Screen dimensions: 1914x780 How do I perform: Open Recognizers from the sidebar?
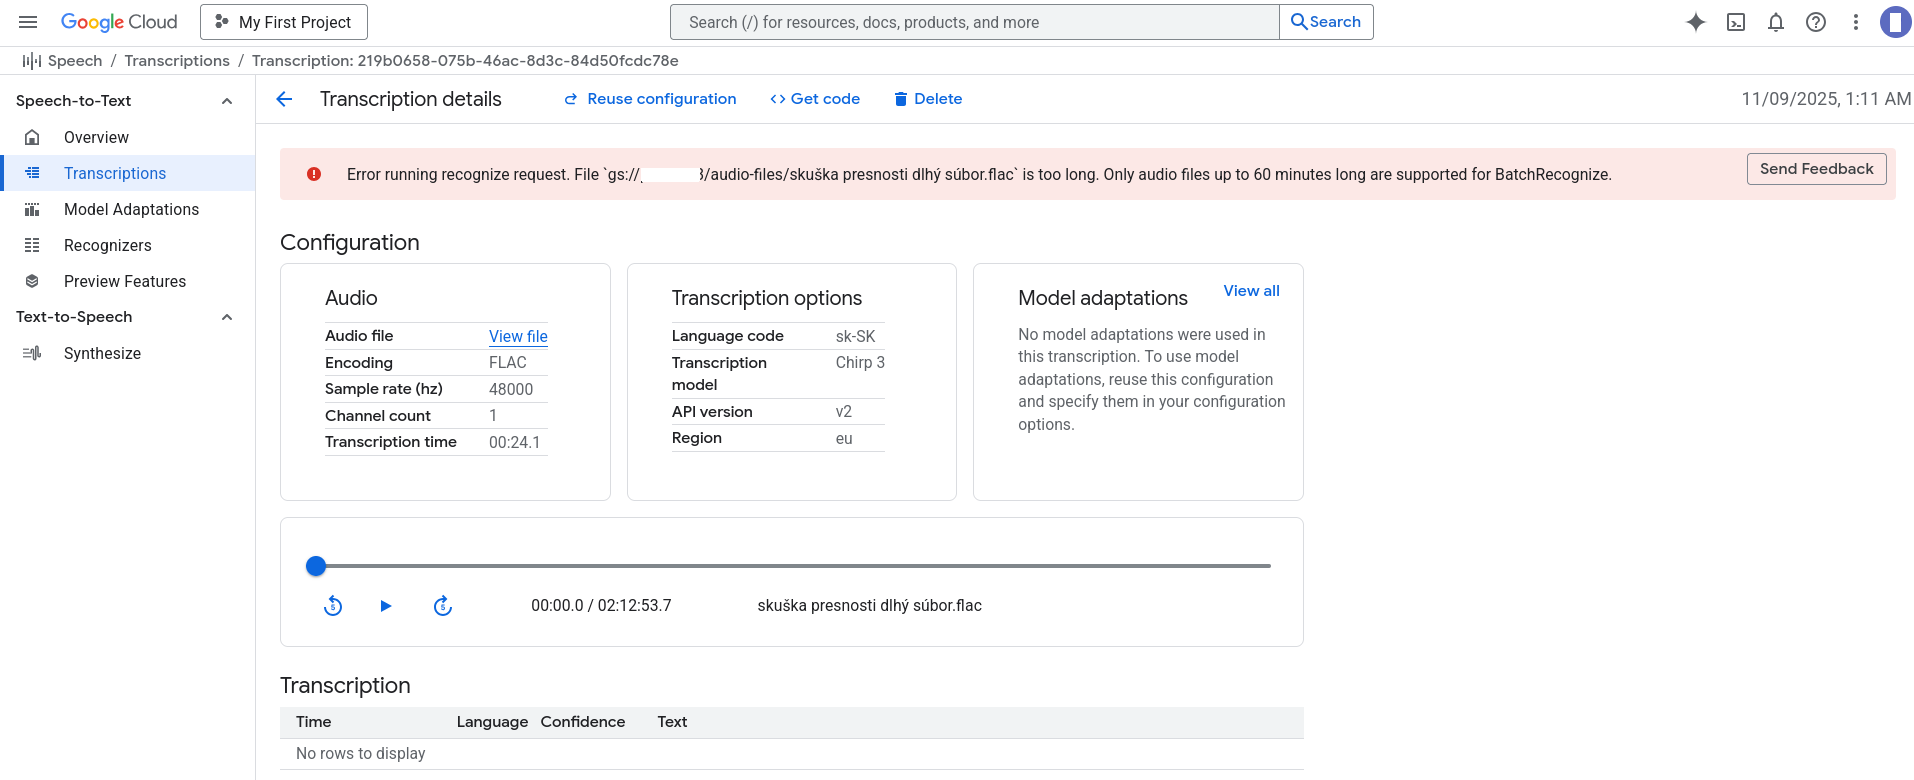pyautogui.click(x=108, y=245)
